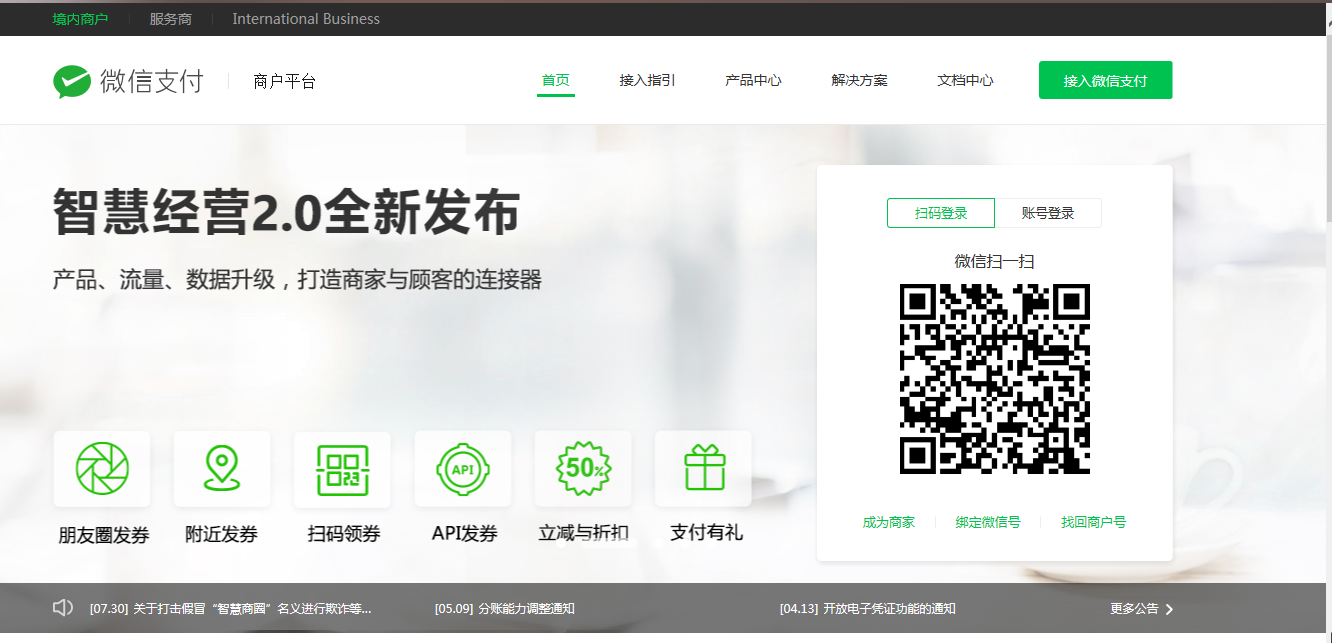Screen dimensions: 1332x643
Task: Select 服务商 in top bar
Action: coord(170,19)
